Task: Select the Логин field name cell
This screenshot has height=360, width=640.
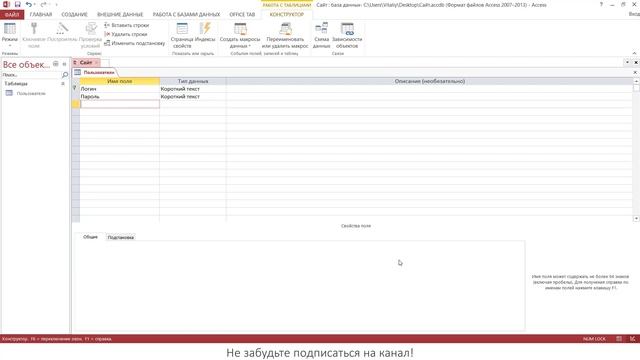Action: [120, 89]
